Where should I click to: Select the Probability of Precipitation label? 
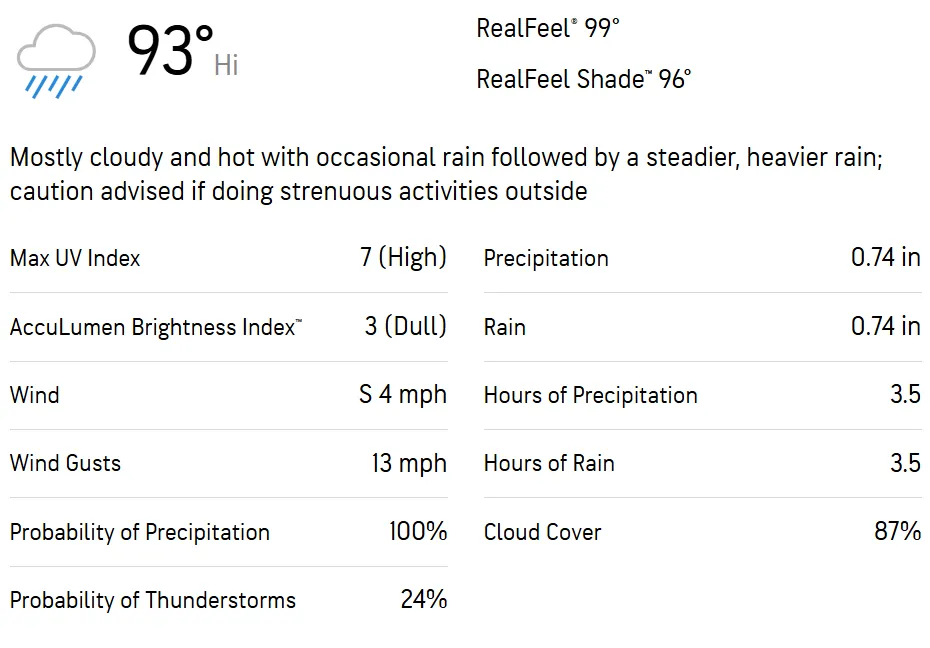140,532
